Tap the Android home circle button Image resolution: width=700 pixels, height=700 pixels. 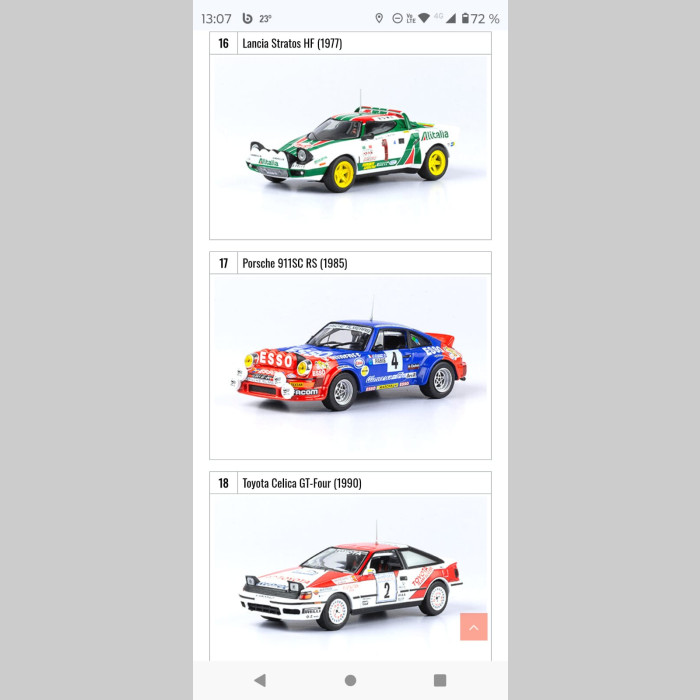pyautogui.click(x=350, y=680)
